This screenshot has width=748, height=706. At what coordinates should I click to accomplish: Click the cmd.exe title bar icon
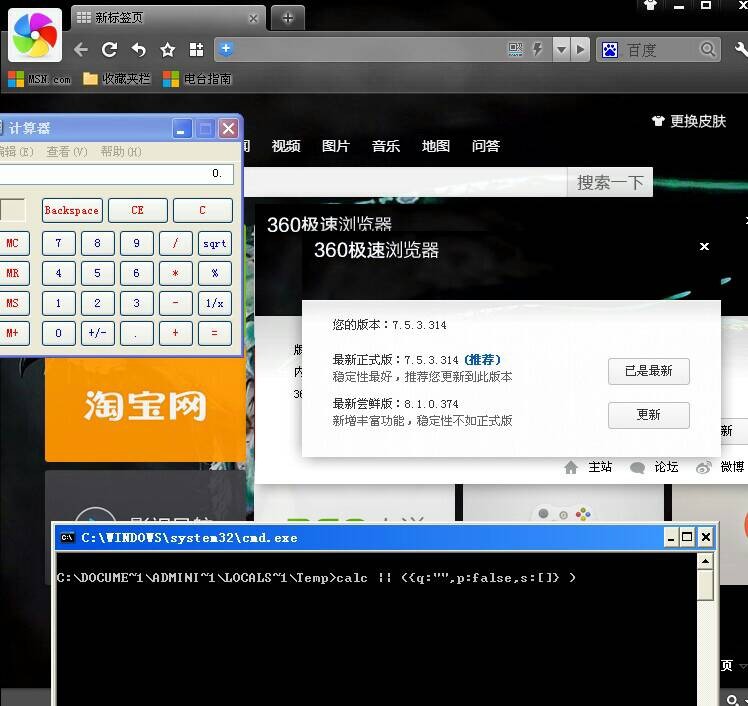click(67, 538)
